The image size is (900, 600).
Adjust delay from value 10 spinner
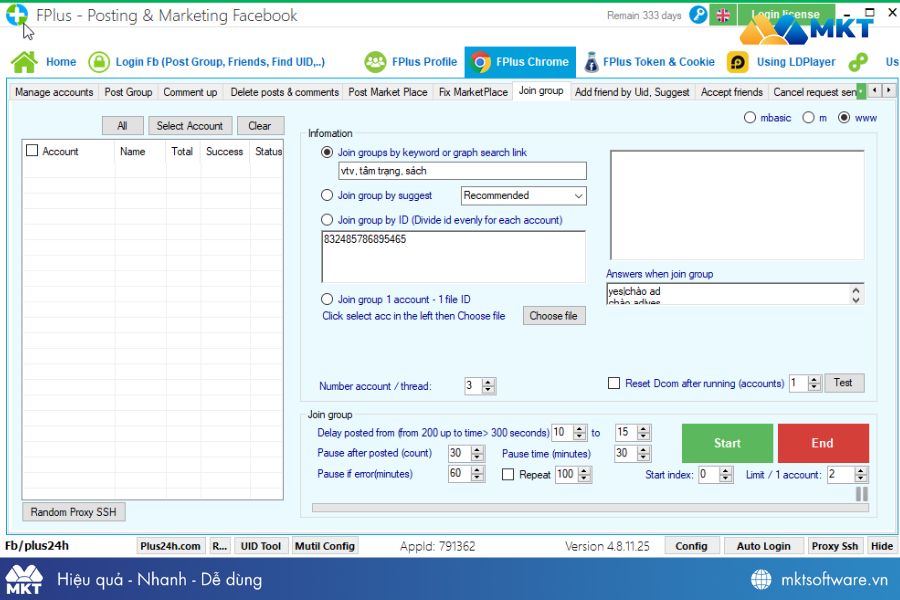point(580,432)
